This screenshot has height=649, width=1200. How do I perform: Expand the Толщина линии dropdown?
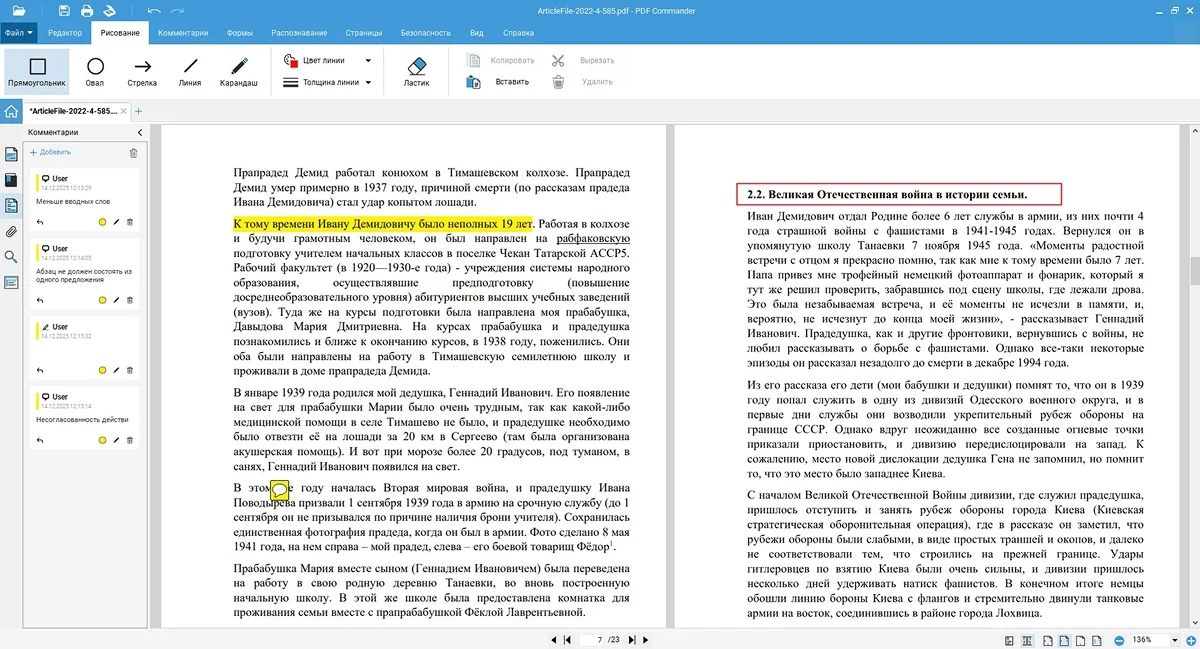368,82
